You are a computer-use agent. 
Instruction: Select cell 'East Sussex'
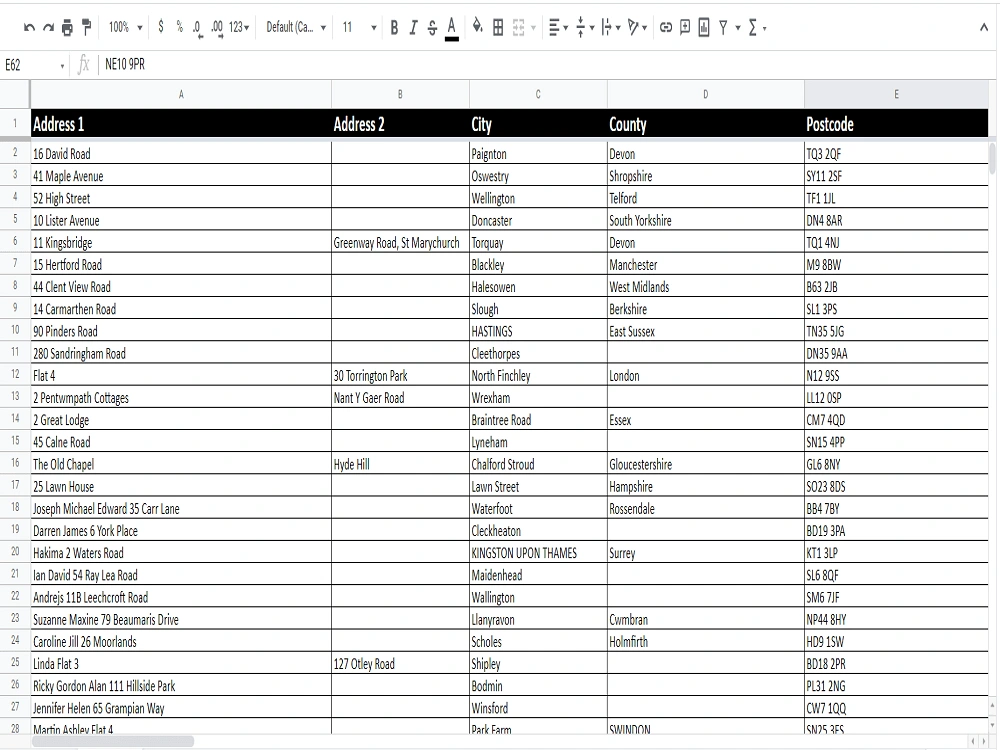705,331
